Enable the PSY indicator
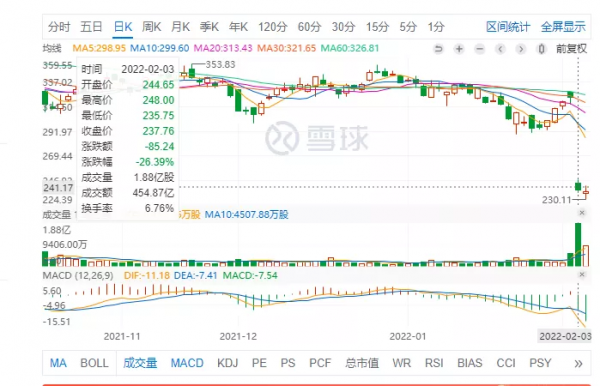Viewport: 600px width, 386px height. click(540, 363)
